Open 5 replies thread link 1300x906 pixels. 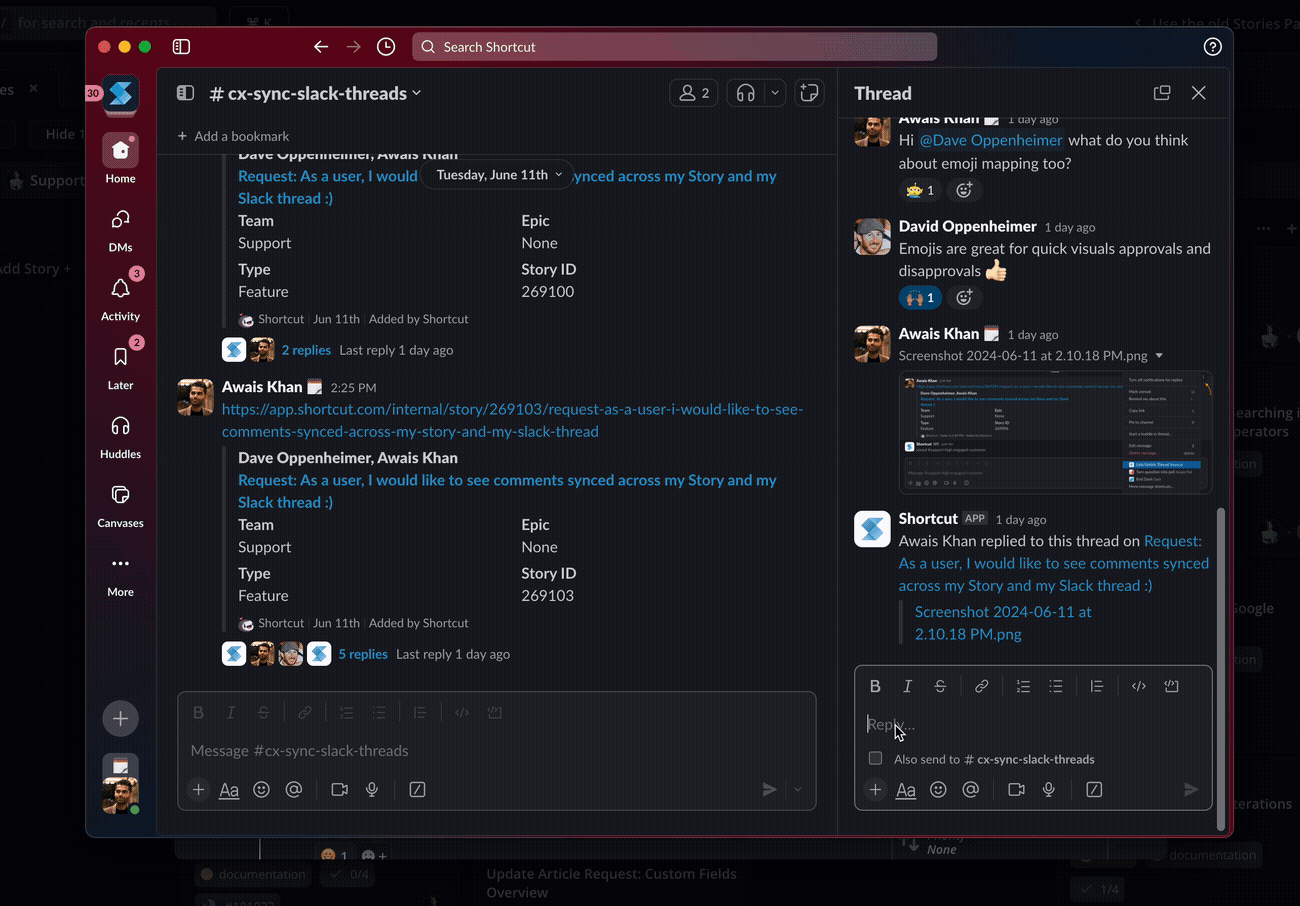coord(363,654)
